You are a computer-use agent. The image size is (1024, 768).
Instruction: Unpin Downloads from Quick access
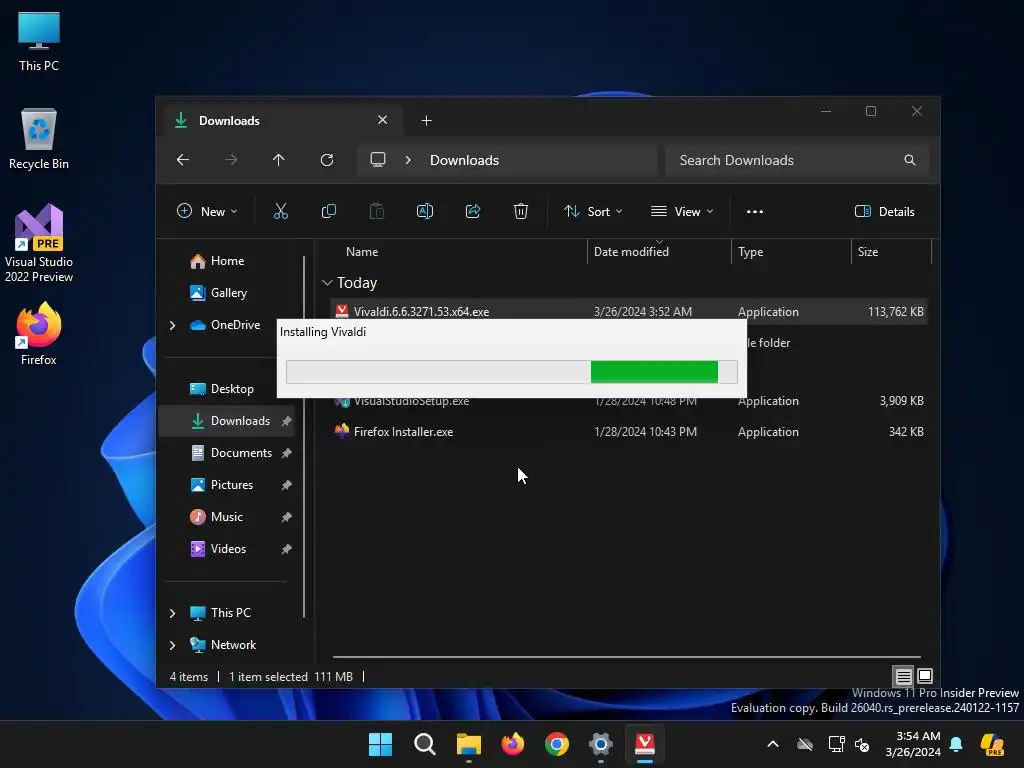(286, 421)
